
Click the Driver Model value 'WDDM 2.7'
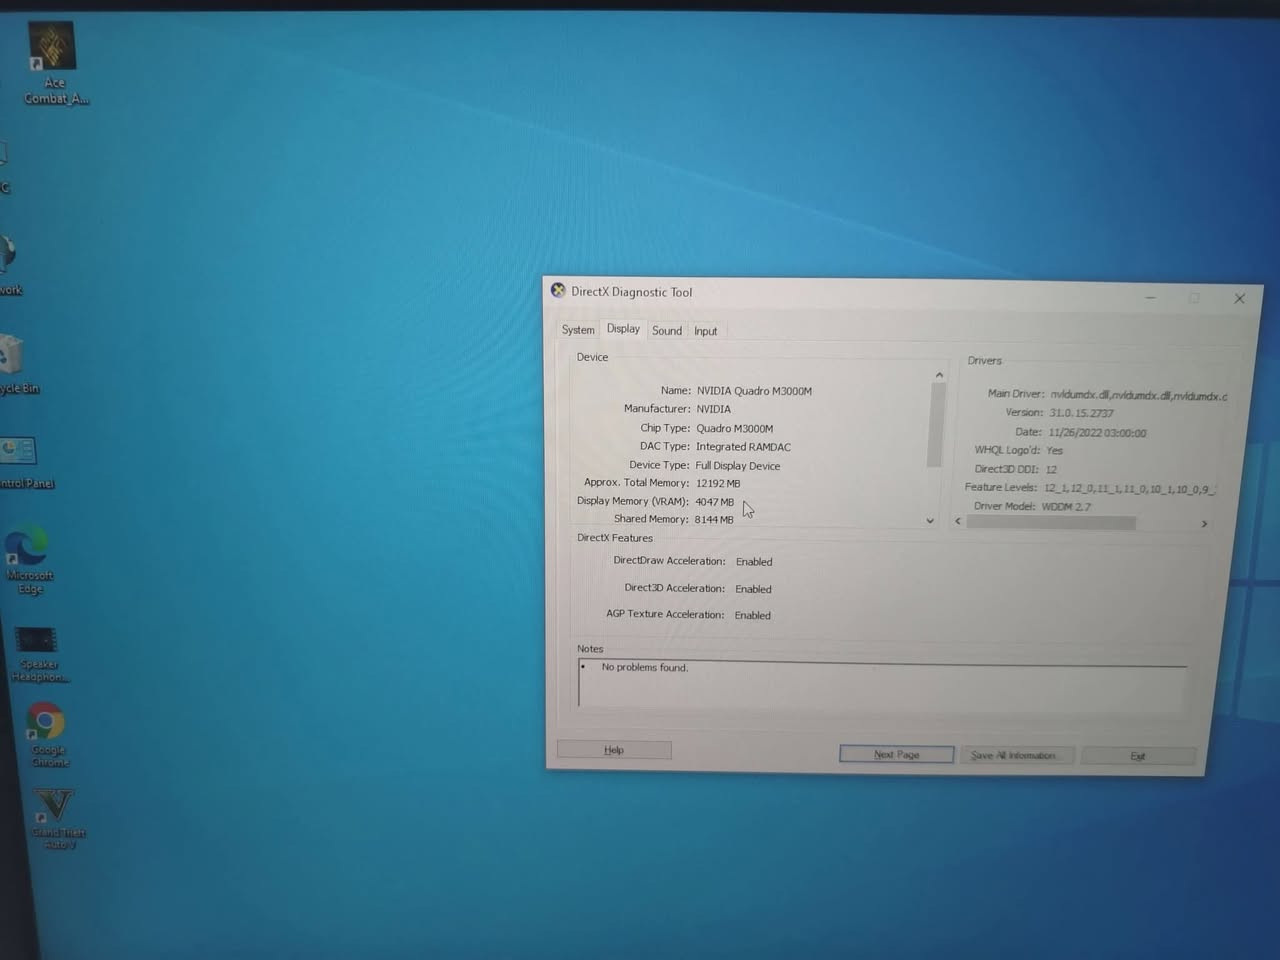point(1066,507)
